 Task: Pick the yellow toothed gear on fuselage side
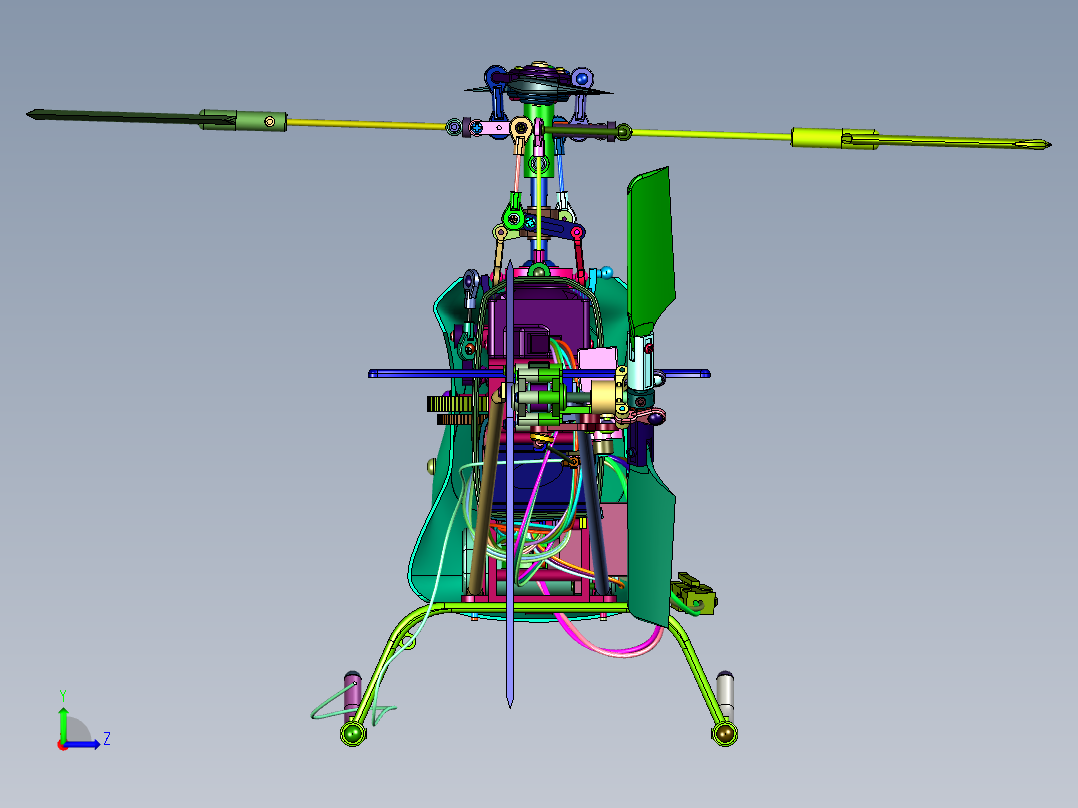(x=450, y=404)
